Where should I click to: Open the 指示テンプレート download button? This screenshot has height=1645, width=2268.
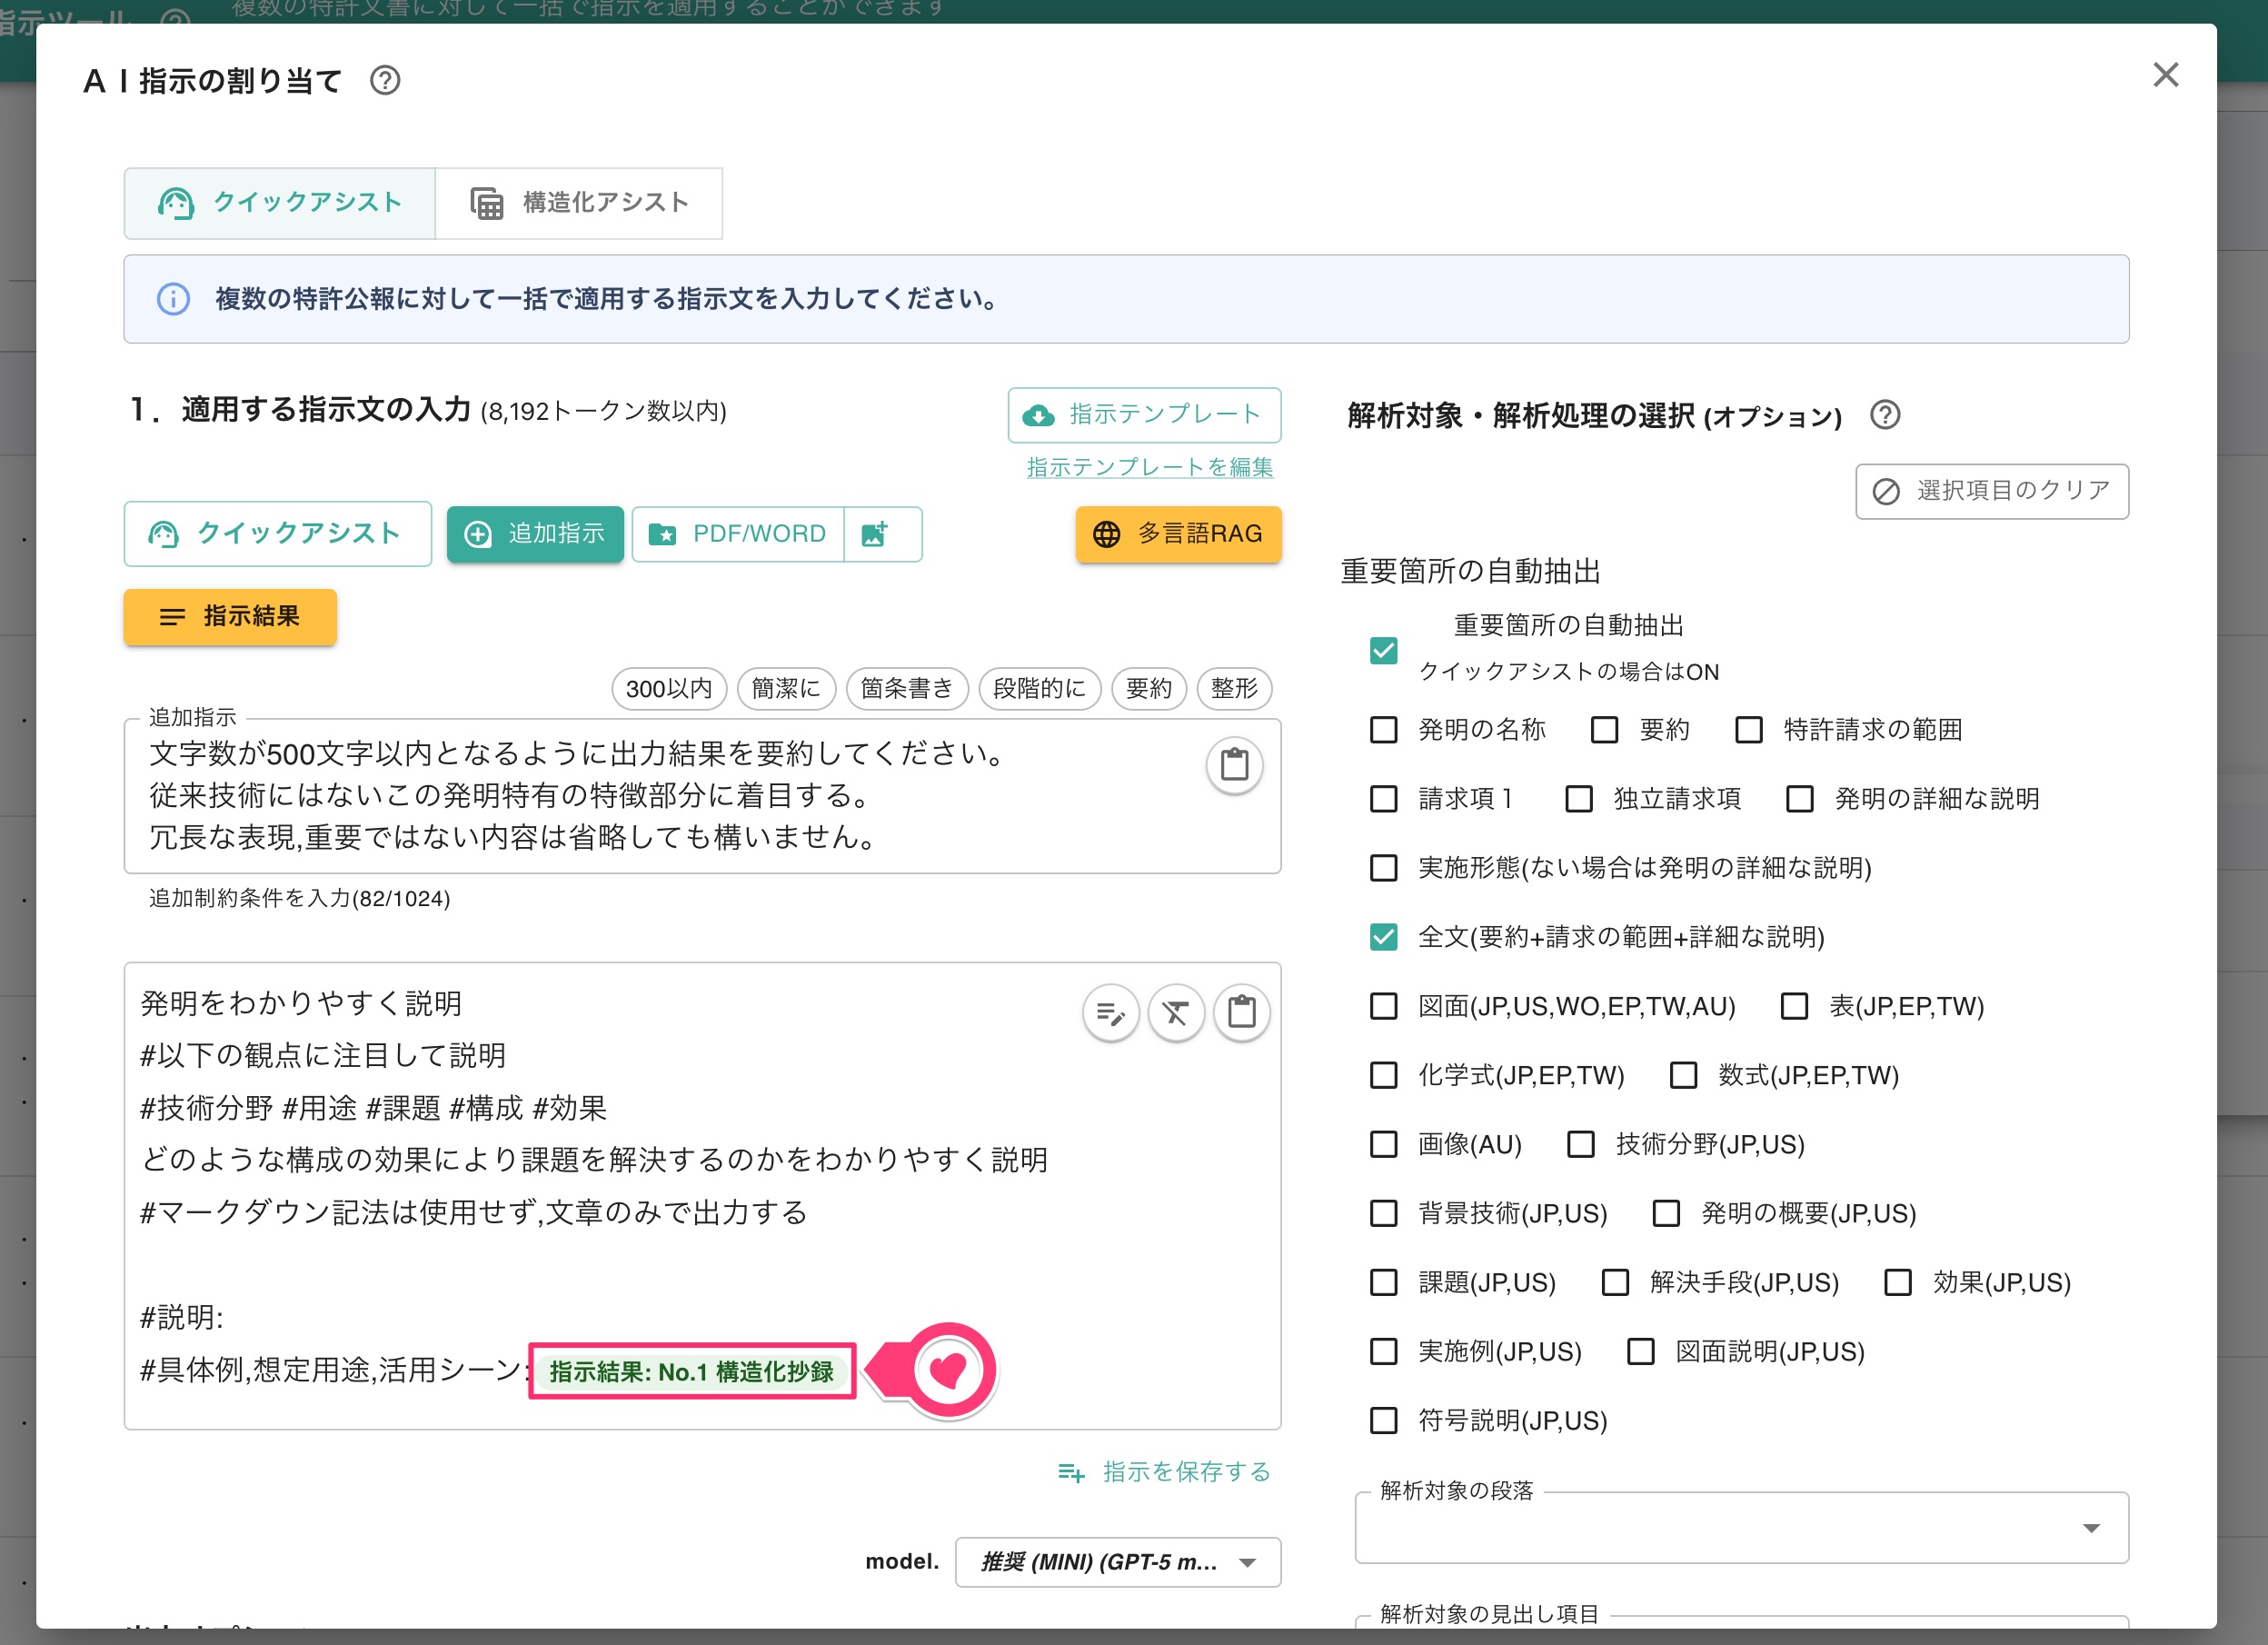[1144, 415]
